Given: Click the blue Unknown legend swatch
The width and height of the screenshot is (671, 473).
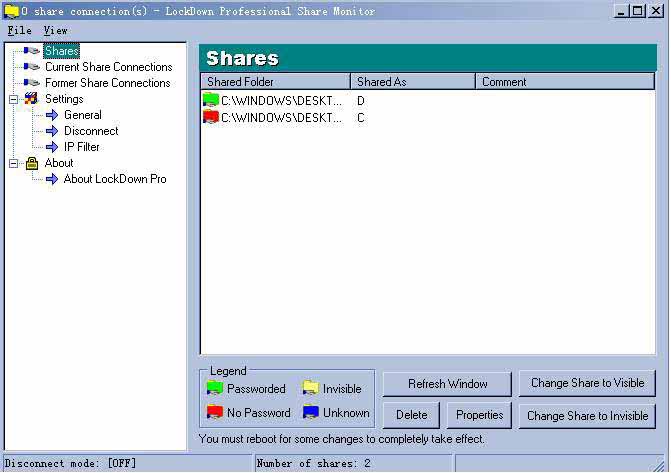Looking at the screenshot, I should tap(310, 413).
